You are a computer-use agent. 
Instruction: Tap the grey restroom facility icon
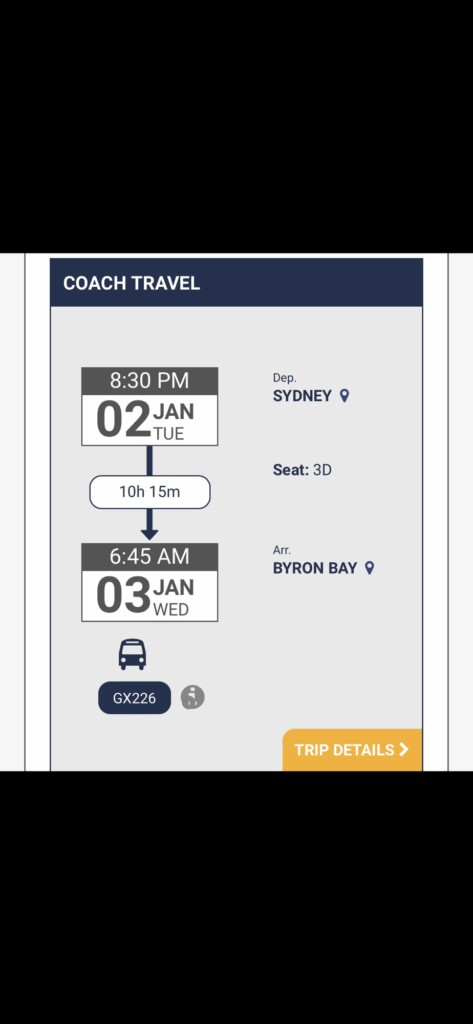tap(193, 697)
